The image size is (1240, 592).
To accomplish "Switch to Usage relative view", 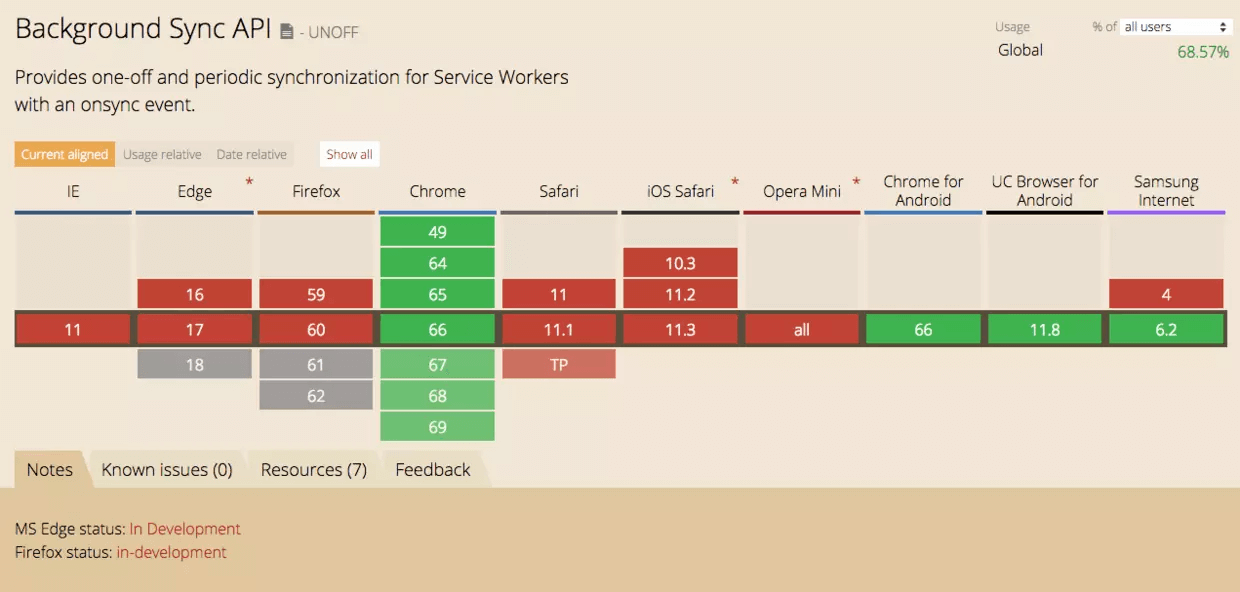I will [x=162, y=154].
